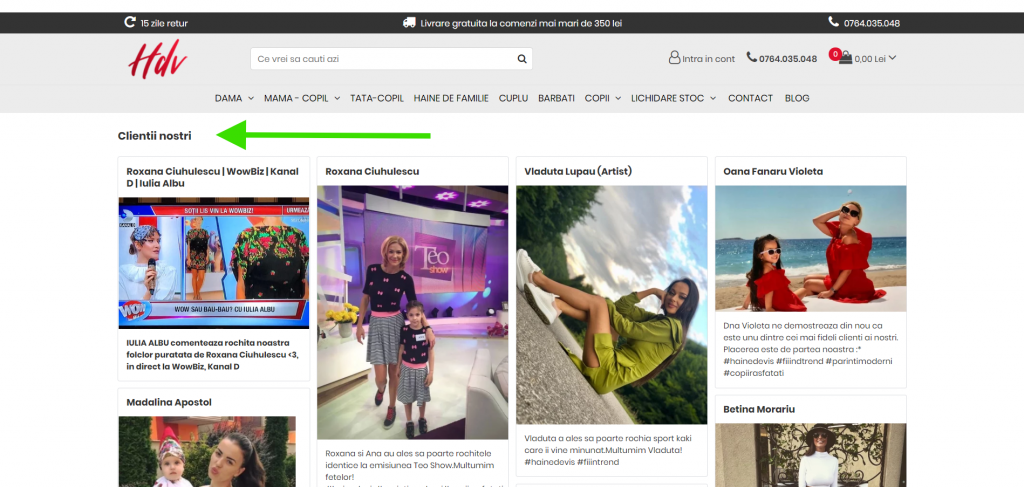Expand the LICHIDARE STOC menu
This screenshot has height=487, width=1024.
[674, 98]
